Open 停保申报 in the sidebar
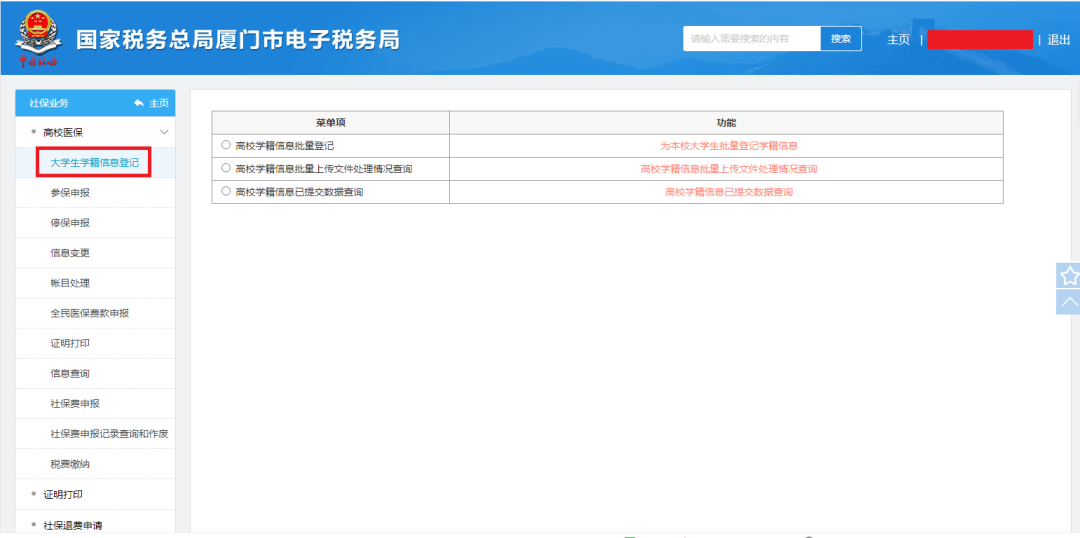The width and height of the screenshot is (1080, 538). point(70,223)
